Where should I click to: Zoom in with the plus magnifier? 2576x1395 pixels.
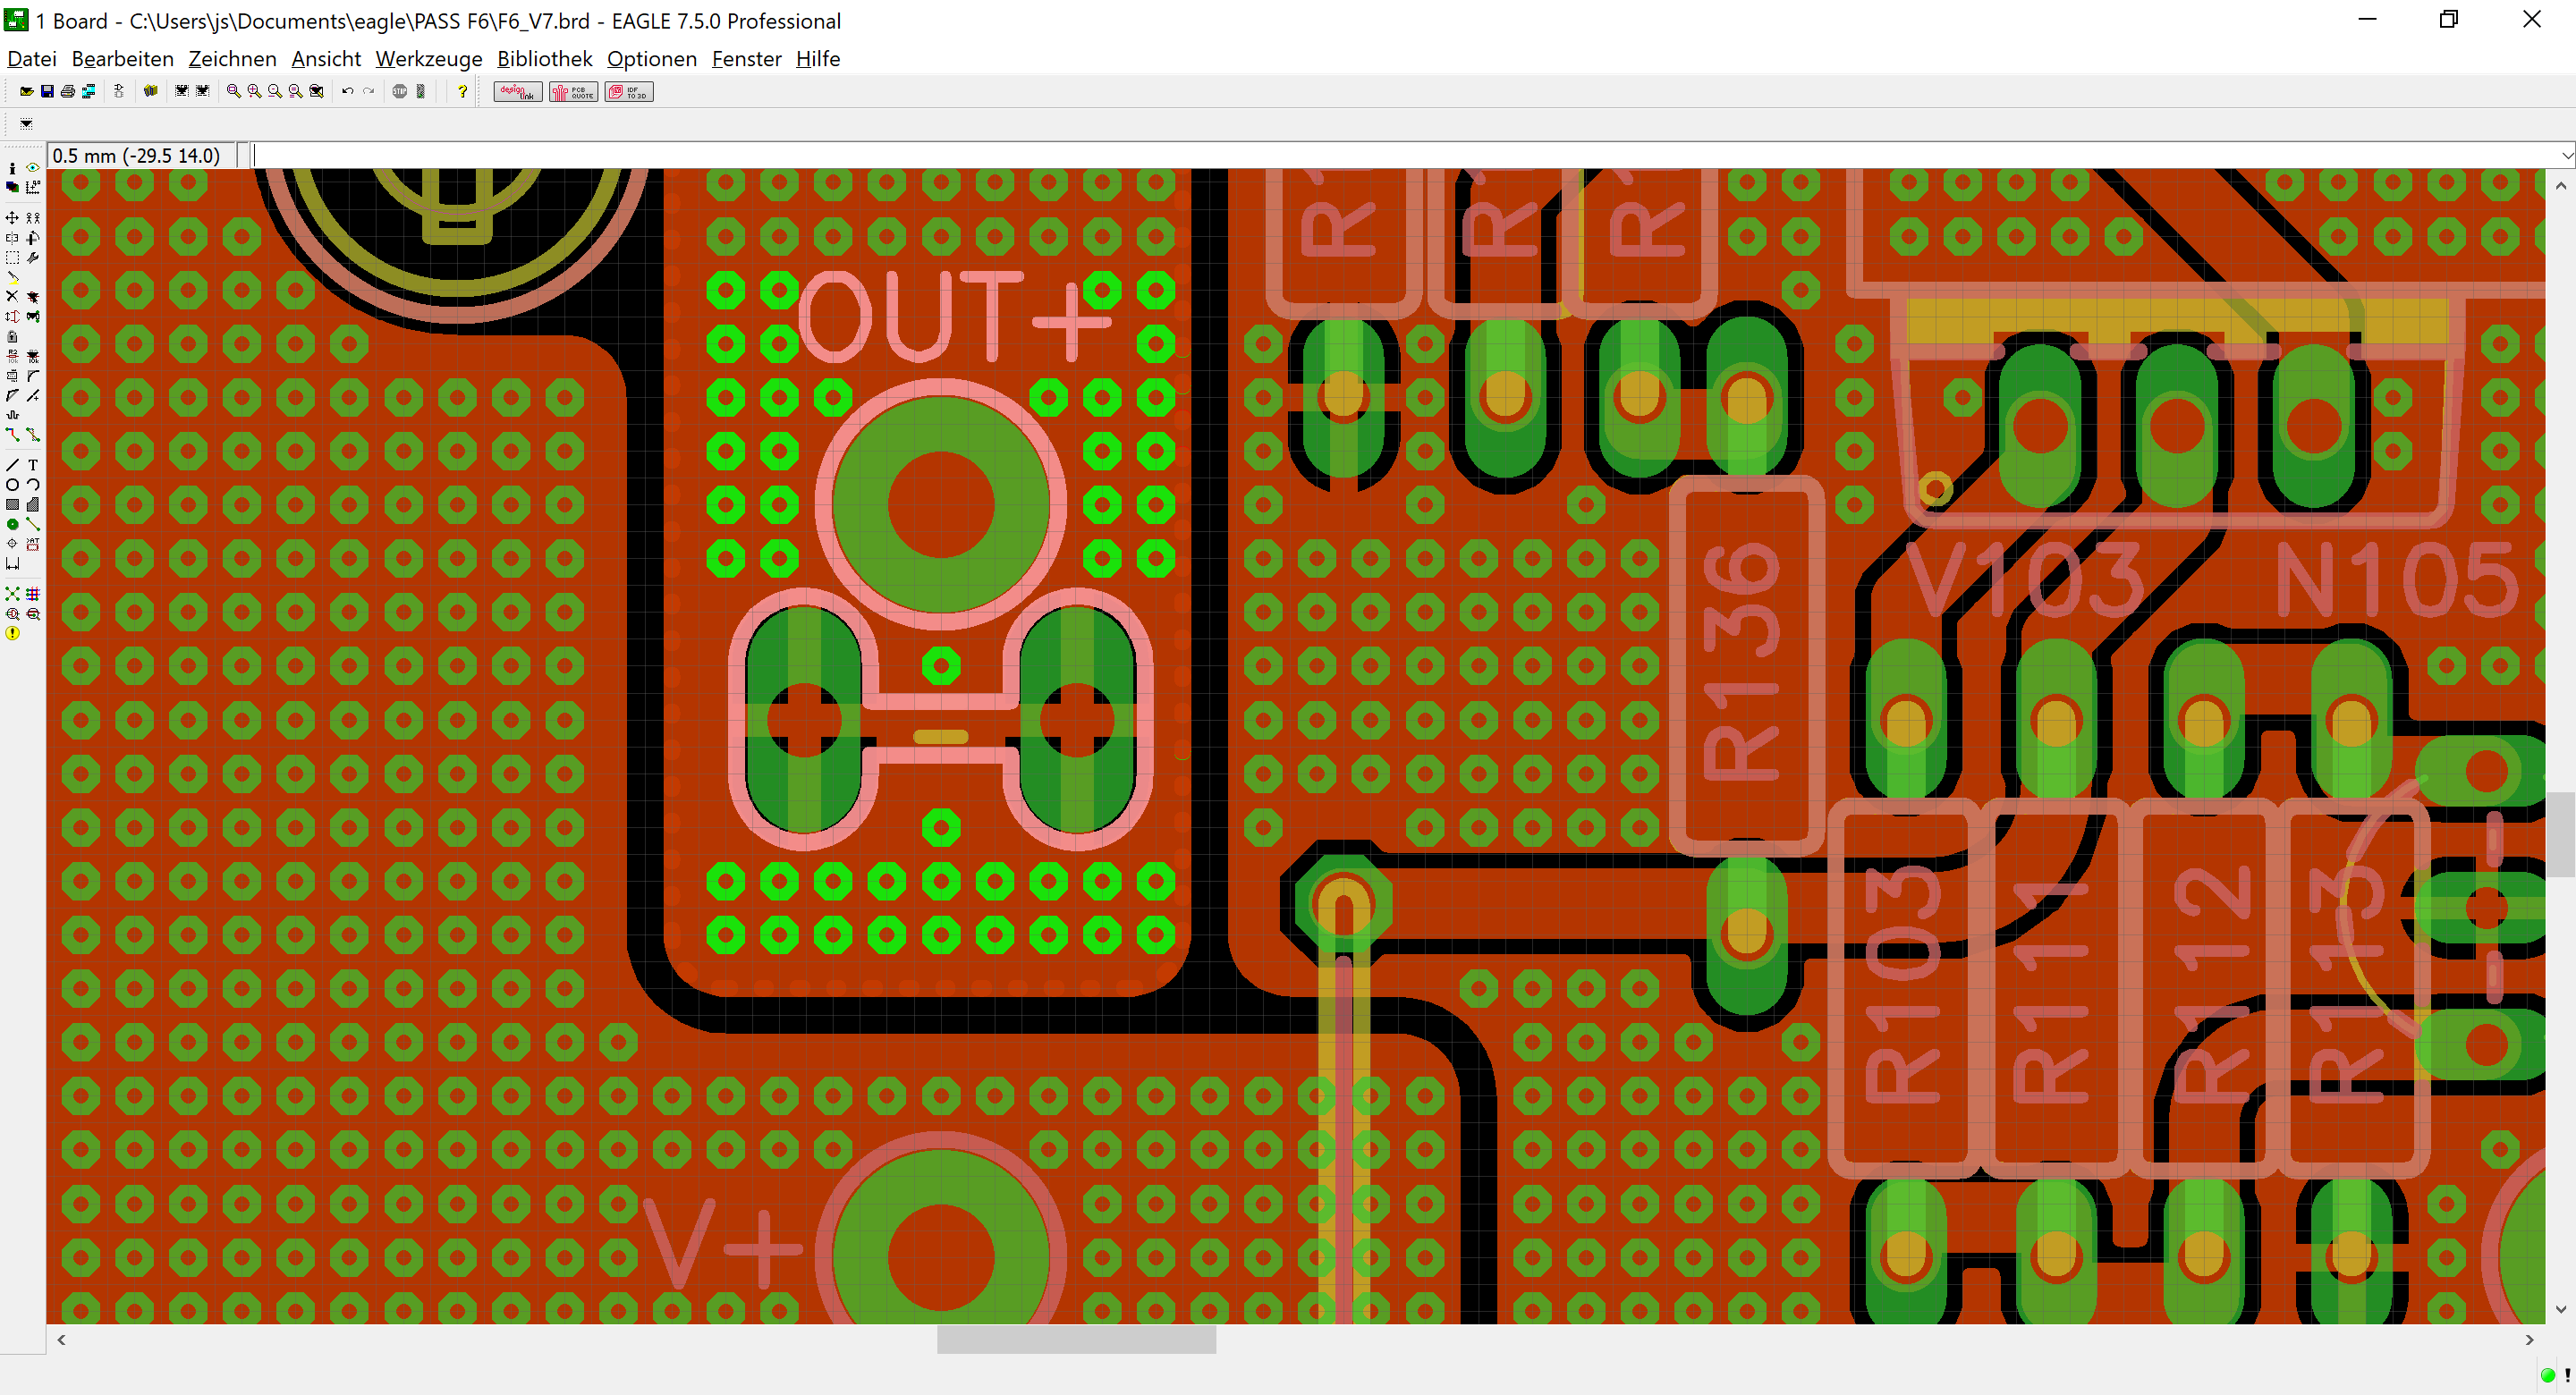[255, 92]
